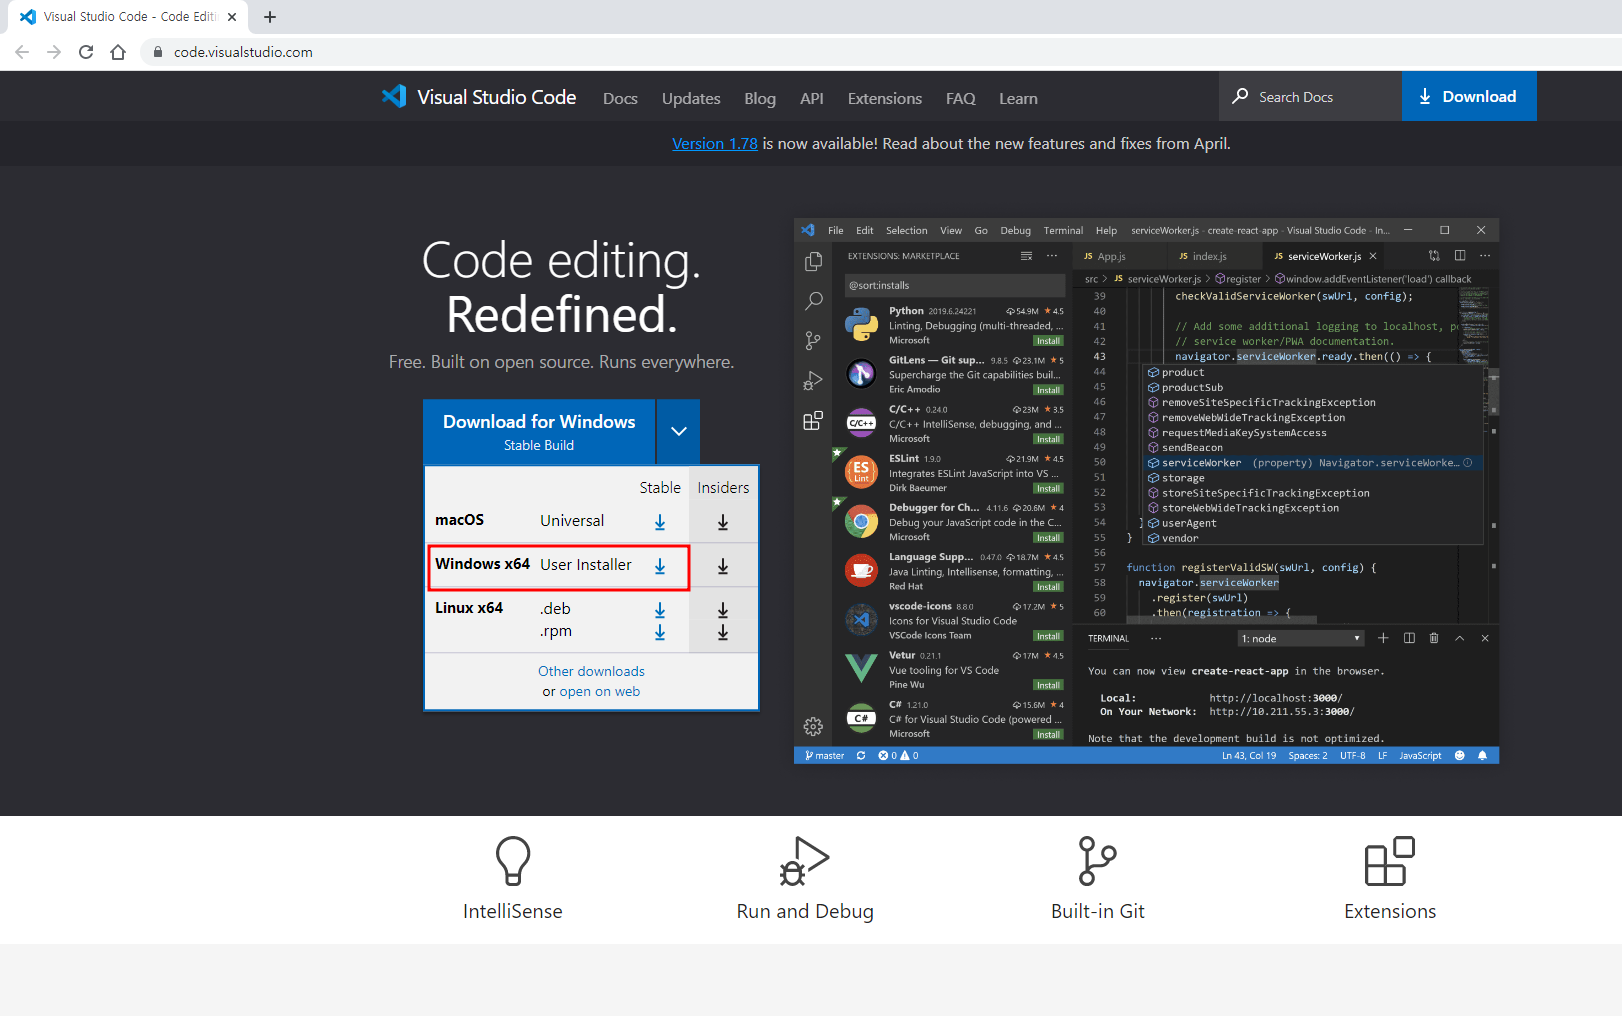The image size is (1622, 1016).
Task: Click the Run and Debug label
Action: 805,911
